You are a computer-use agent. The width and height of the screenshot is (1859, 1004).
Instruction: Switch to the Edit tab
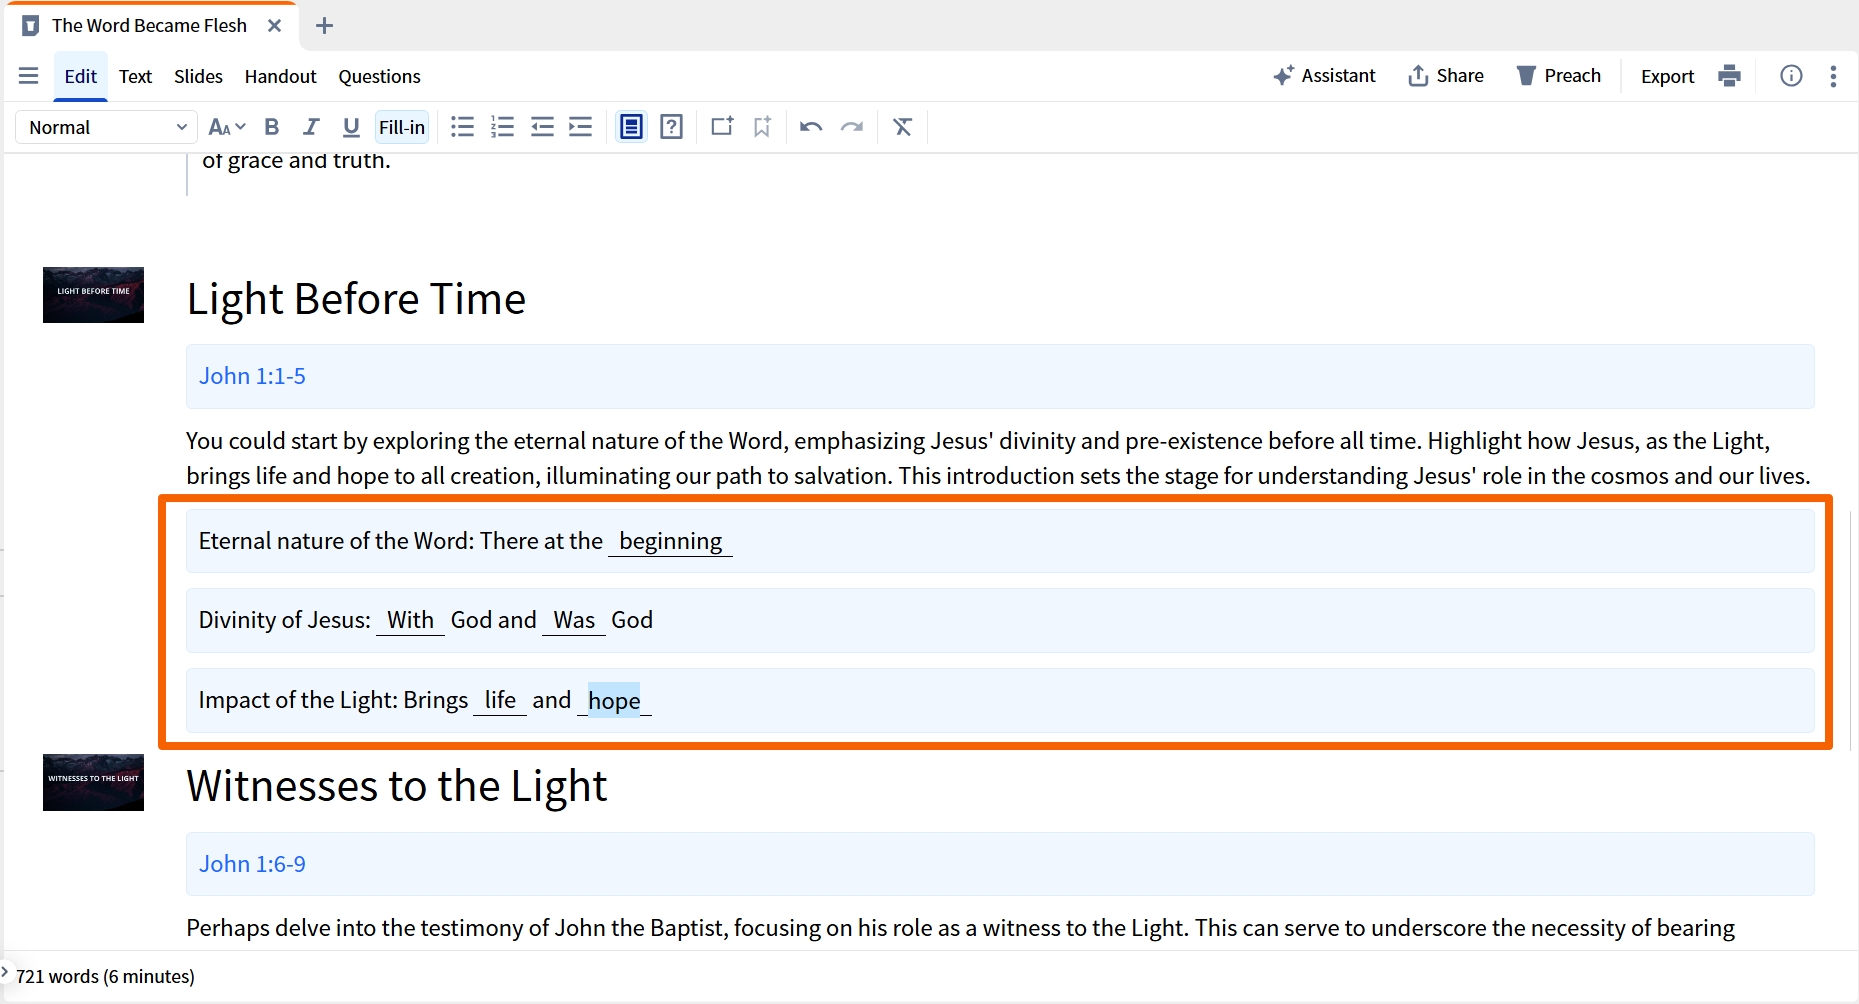(x=80, y=76)
